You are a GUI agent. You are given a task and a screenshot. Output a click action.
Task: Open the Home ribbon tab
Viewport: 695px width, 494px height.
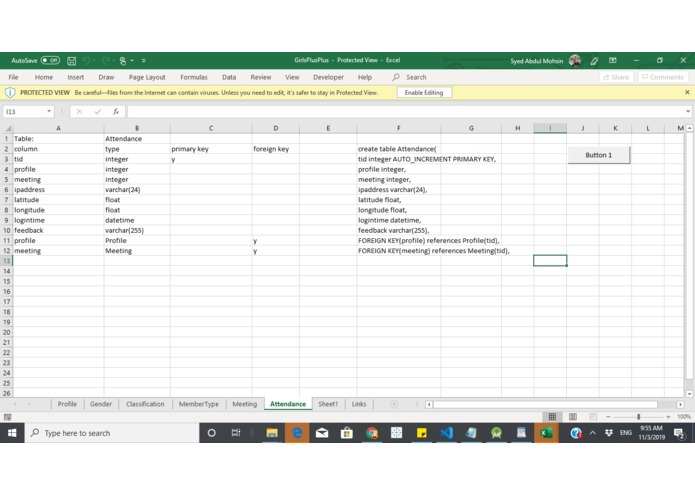point(43,77)
